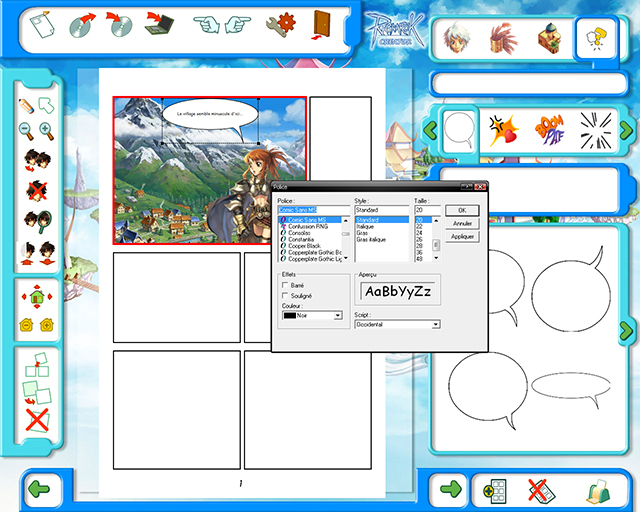Click the move house arrows icon

click(x=37, y=297)
